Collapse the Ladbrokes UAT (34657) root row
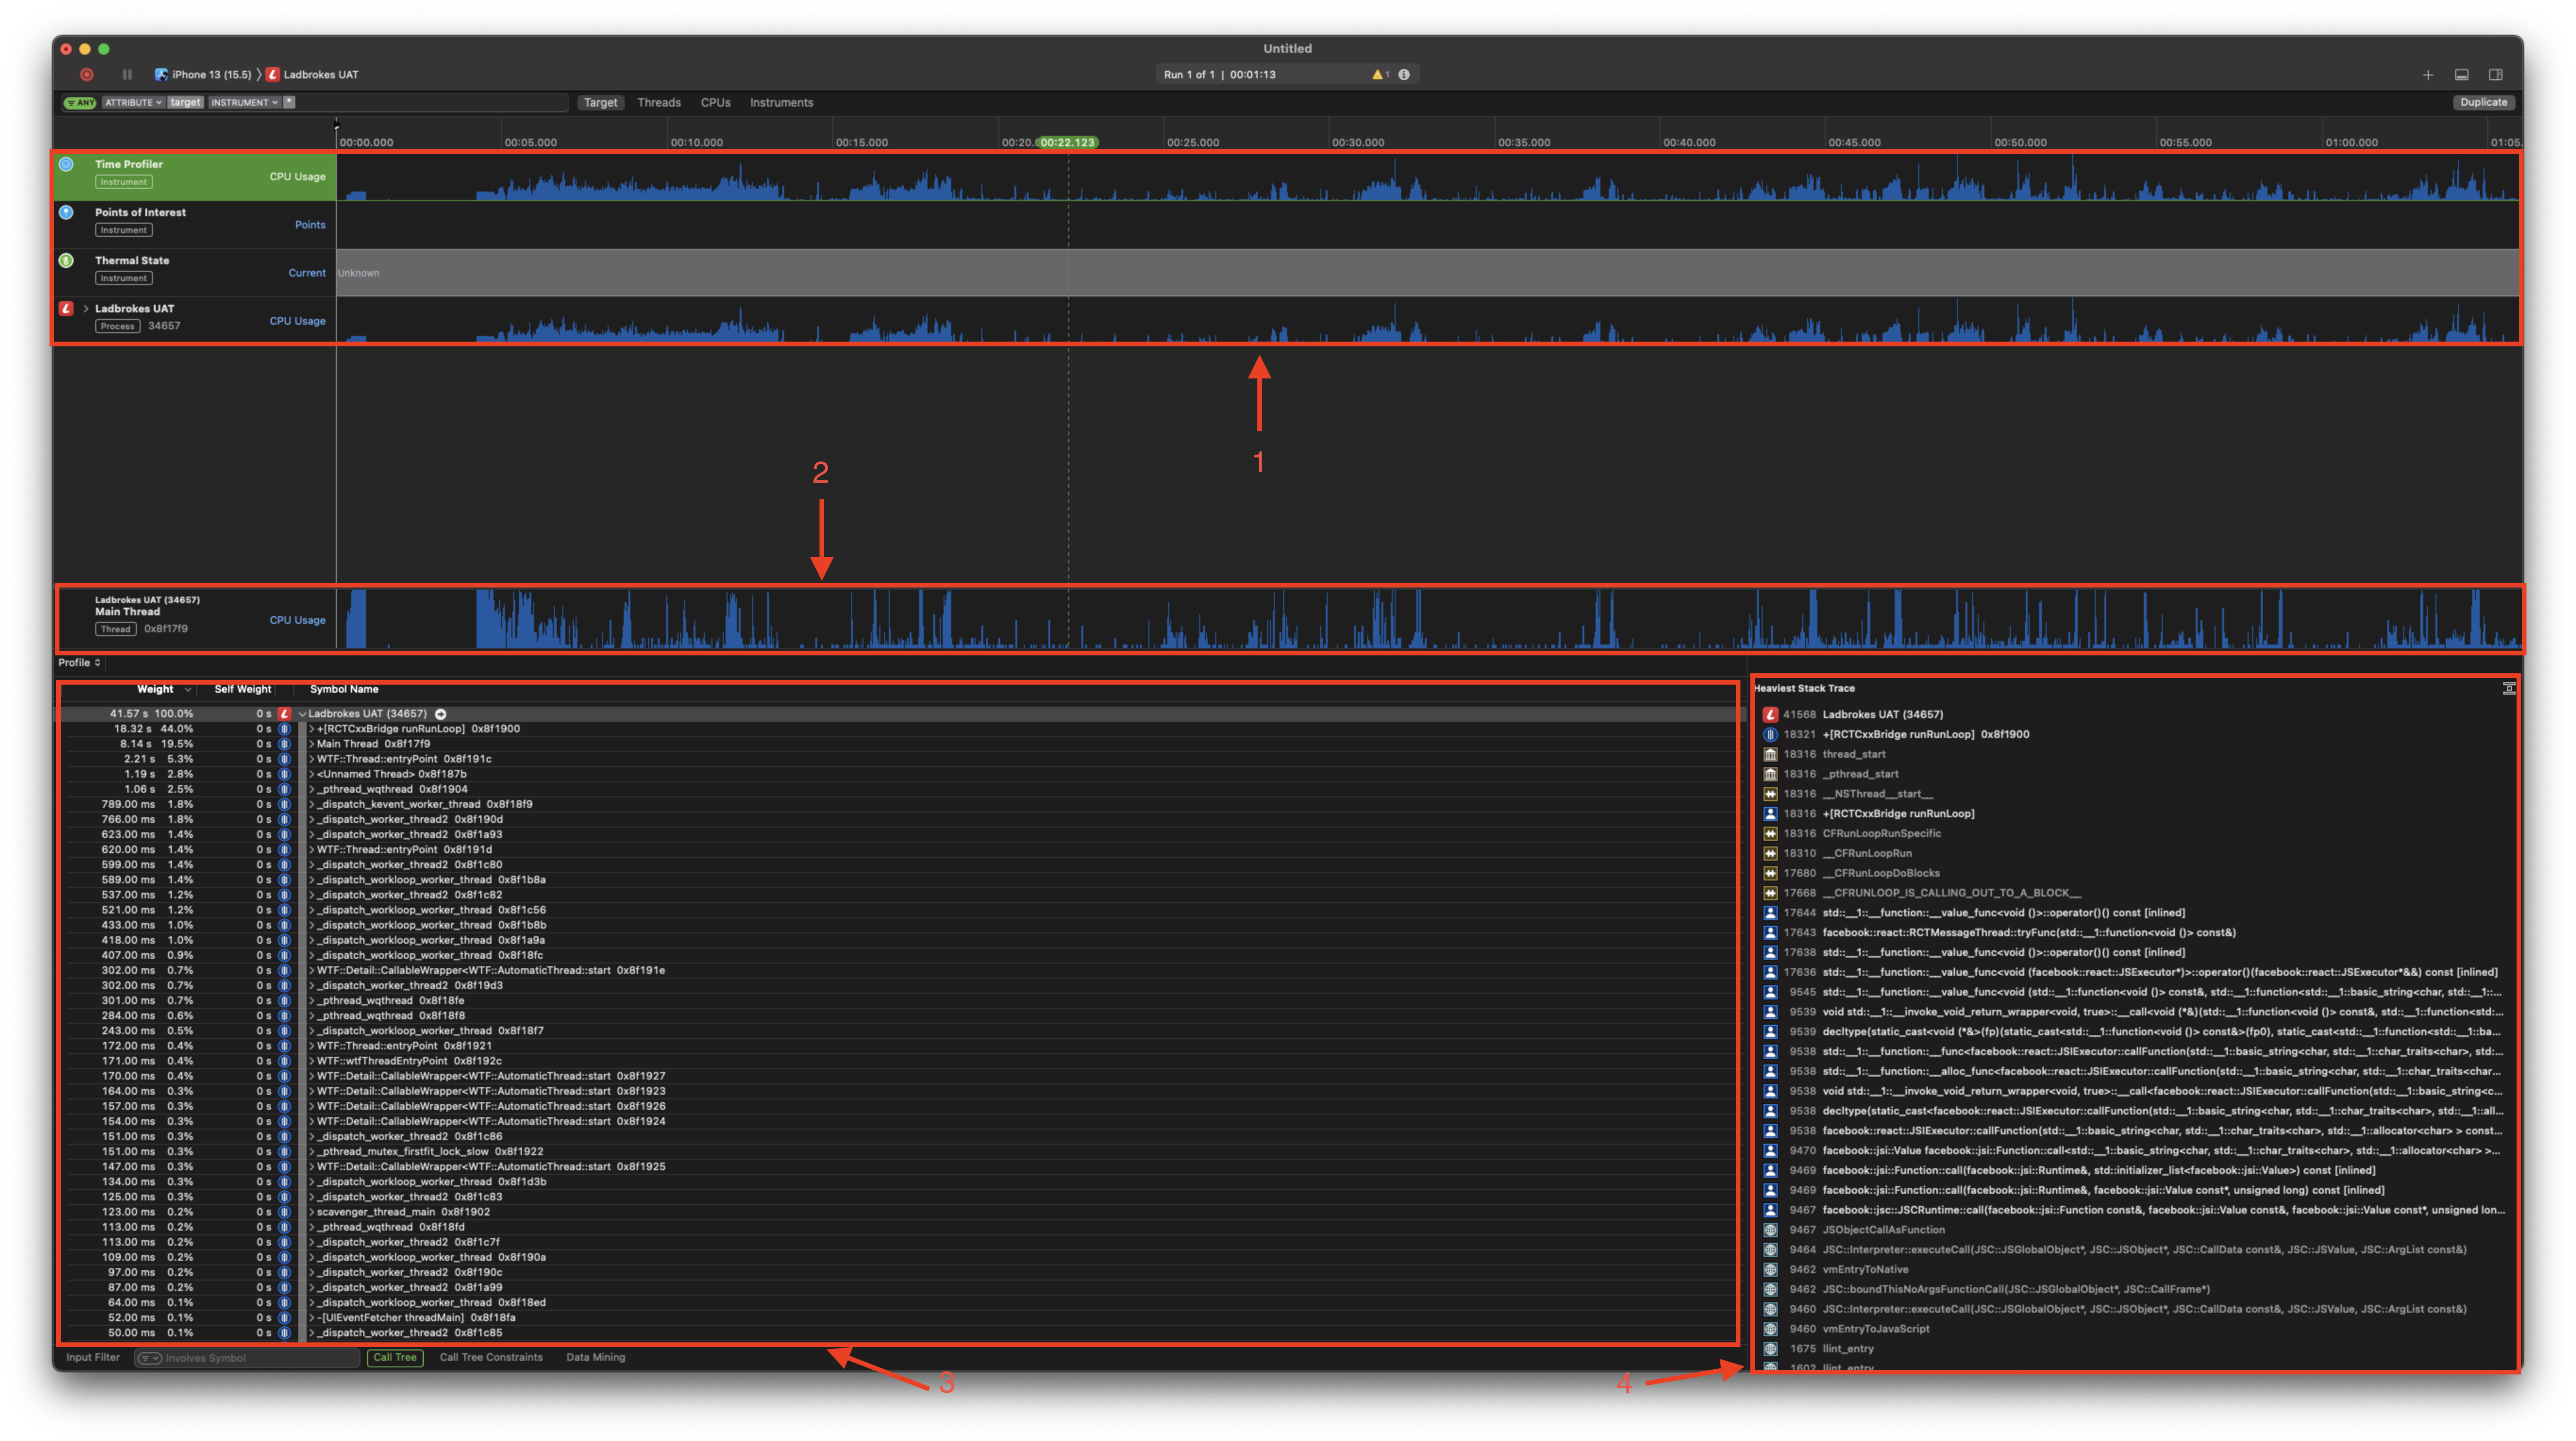 (302, 714)
